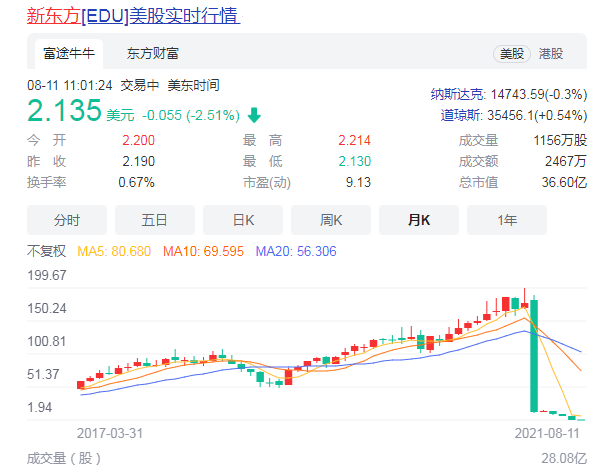Click the 最低 value 2.130
This screenshot has height=470, width=596.
click(x=354, y=161)
